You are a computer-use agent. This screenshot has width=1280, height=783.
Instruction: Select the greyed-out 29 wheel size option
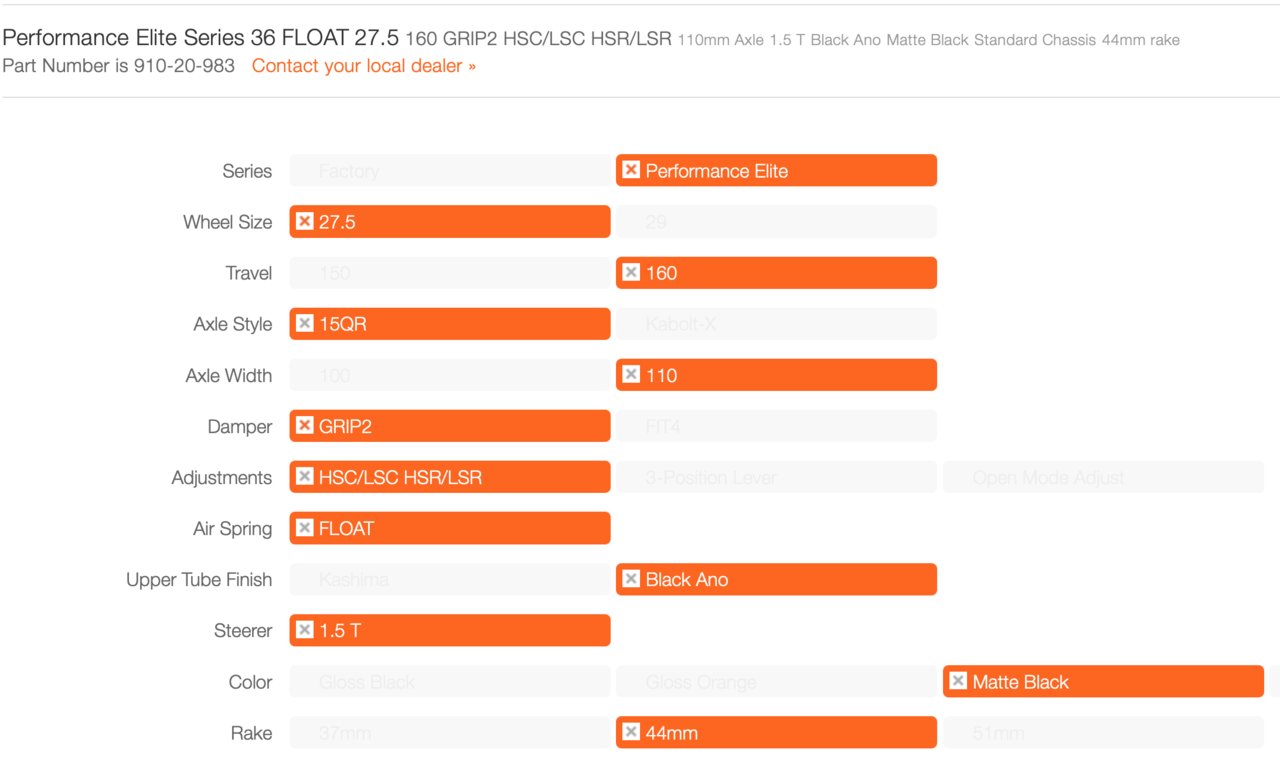(x=776, y=221)
